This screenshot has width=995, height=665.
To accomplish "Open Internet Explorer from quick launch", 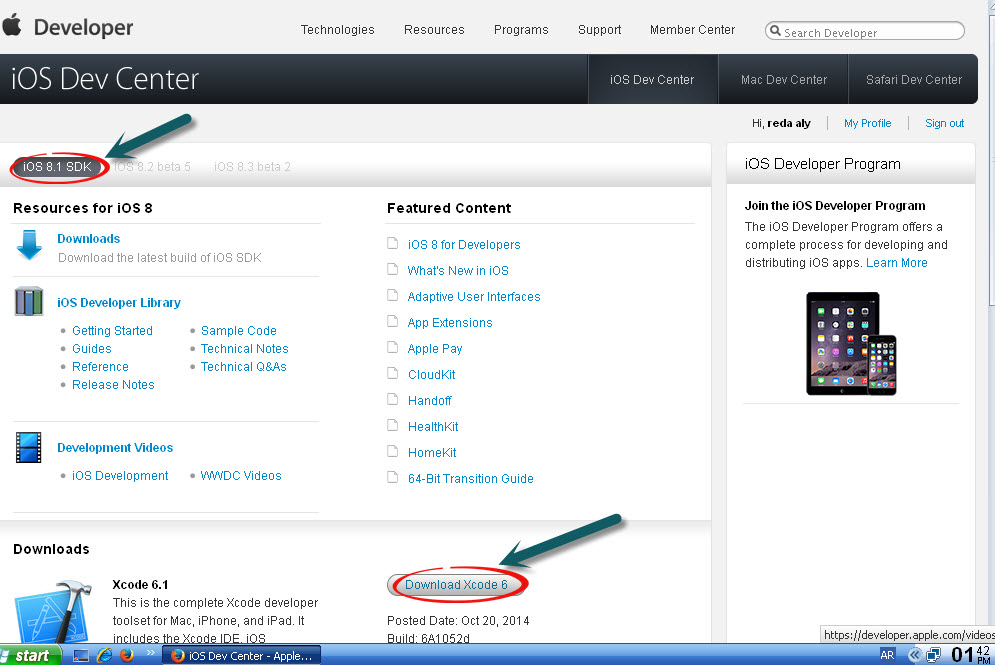I will 105,655.
